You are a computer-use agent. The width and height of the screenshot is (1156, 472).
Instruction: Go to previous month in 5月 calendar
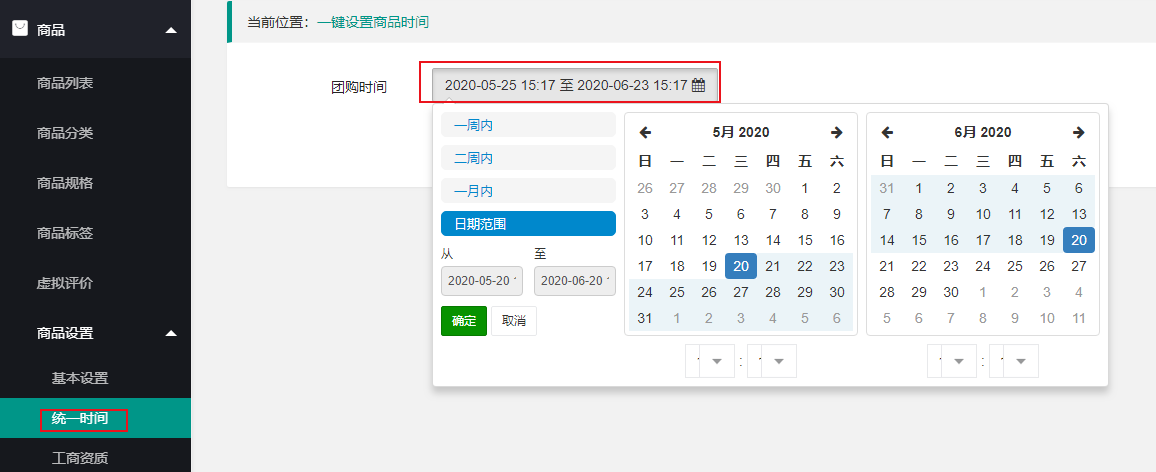point(645,133)
